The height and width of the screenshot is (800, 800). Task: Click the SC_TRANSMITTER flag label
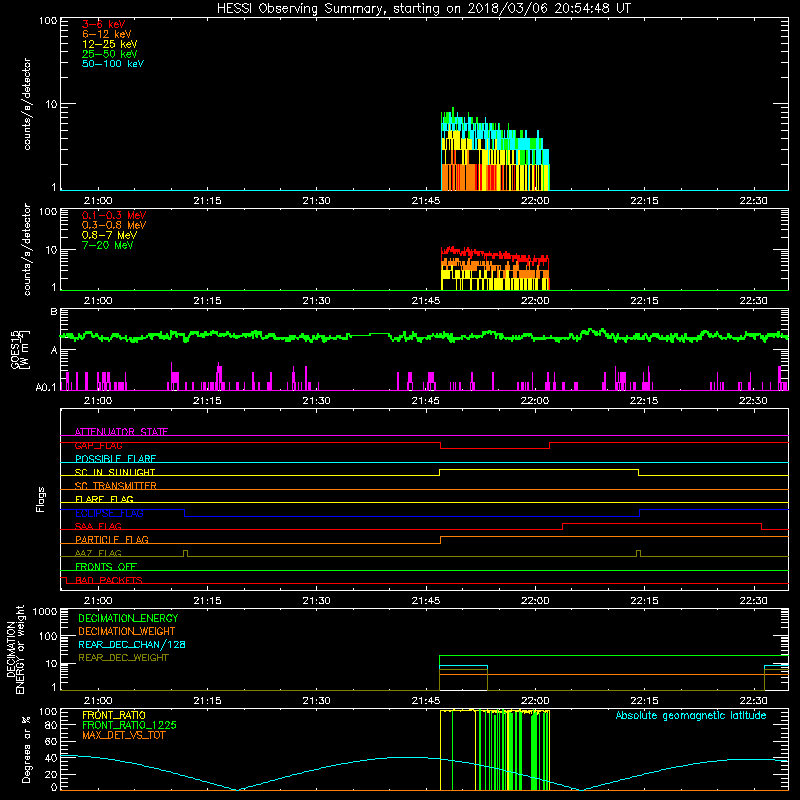coord(115,486)
